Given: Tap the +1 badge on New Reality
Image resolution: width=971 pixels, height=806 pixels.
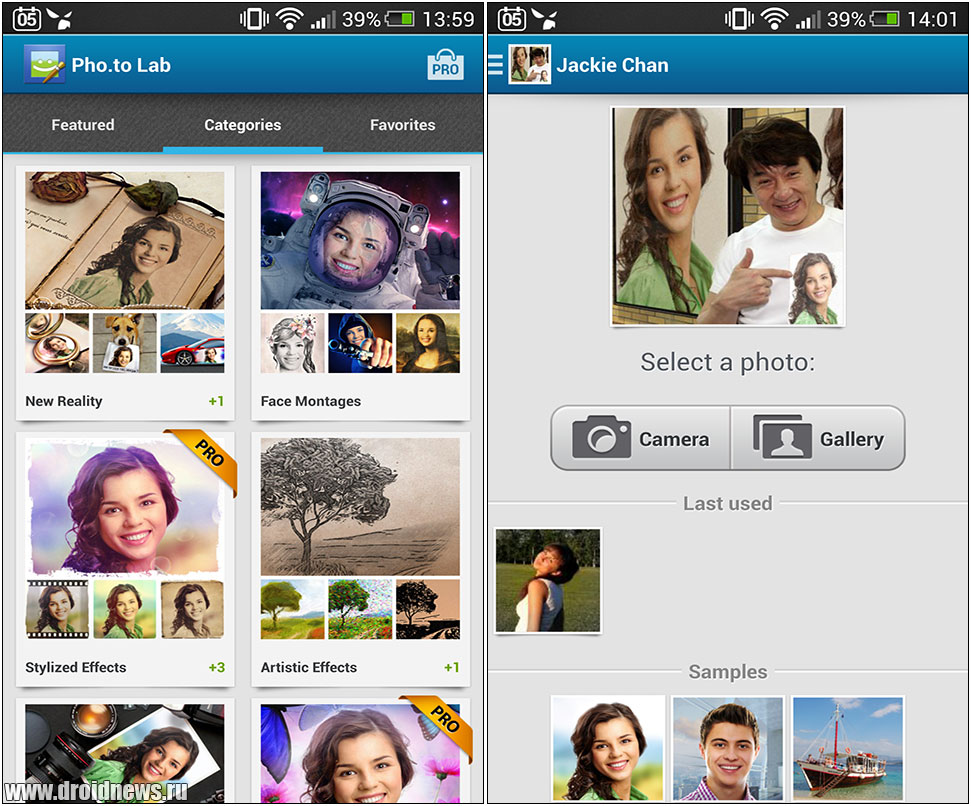Looking at the screenshot, I should click(216, 401).
